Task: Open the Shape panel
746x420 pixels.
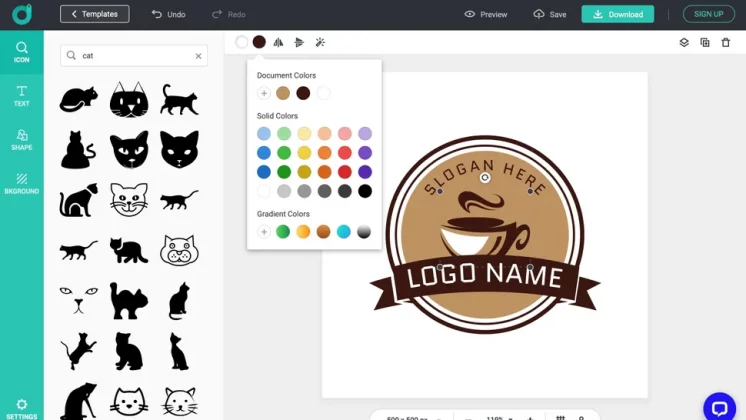Action: (21, 140)
